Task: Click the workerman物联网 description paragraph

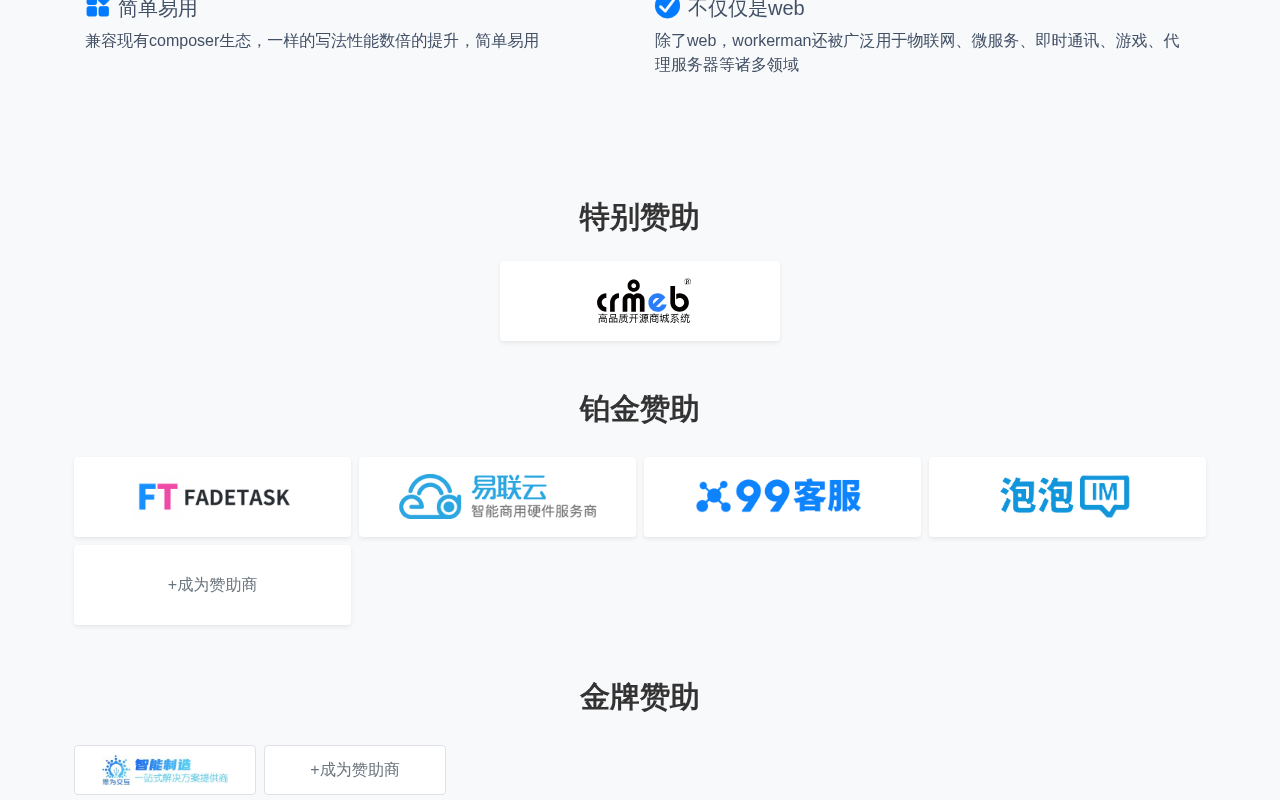Action: coord(917,53)
